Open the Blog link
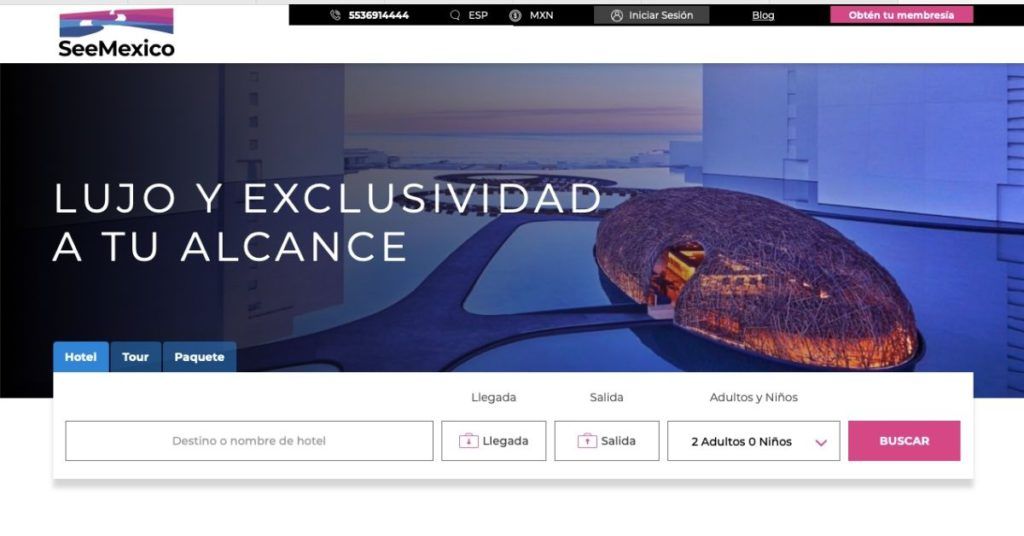 click(x=763, y=15)
